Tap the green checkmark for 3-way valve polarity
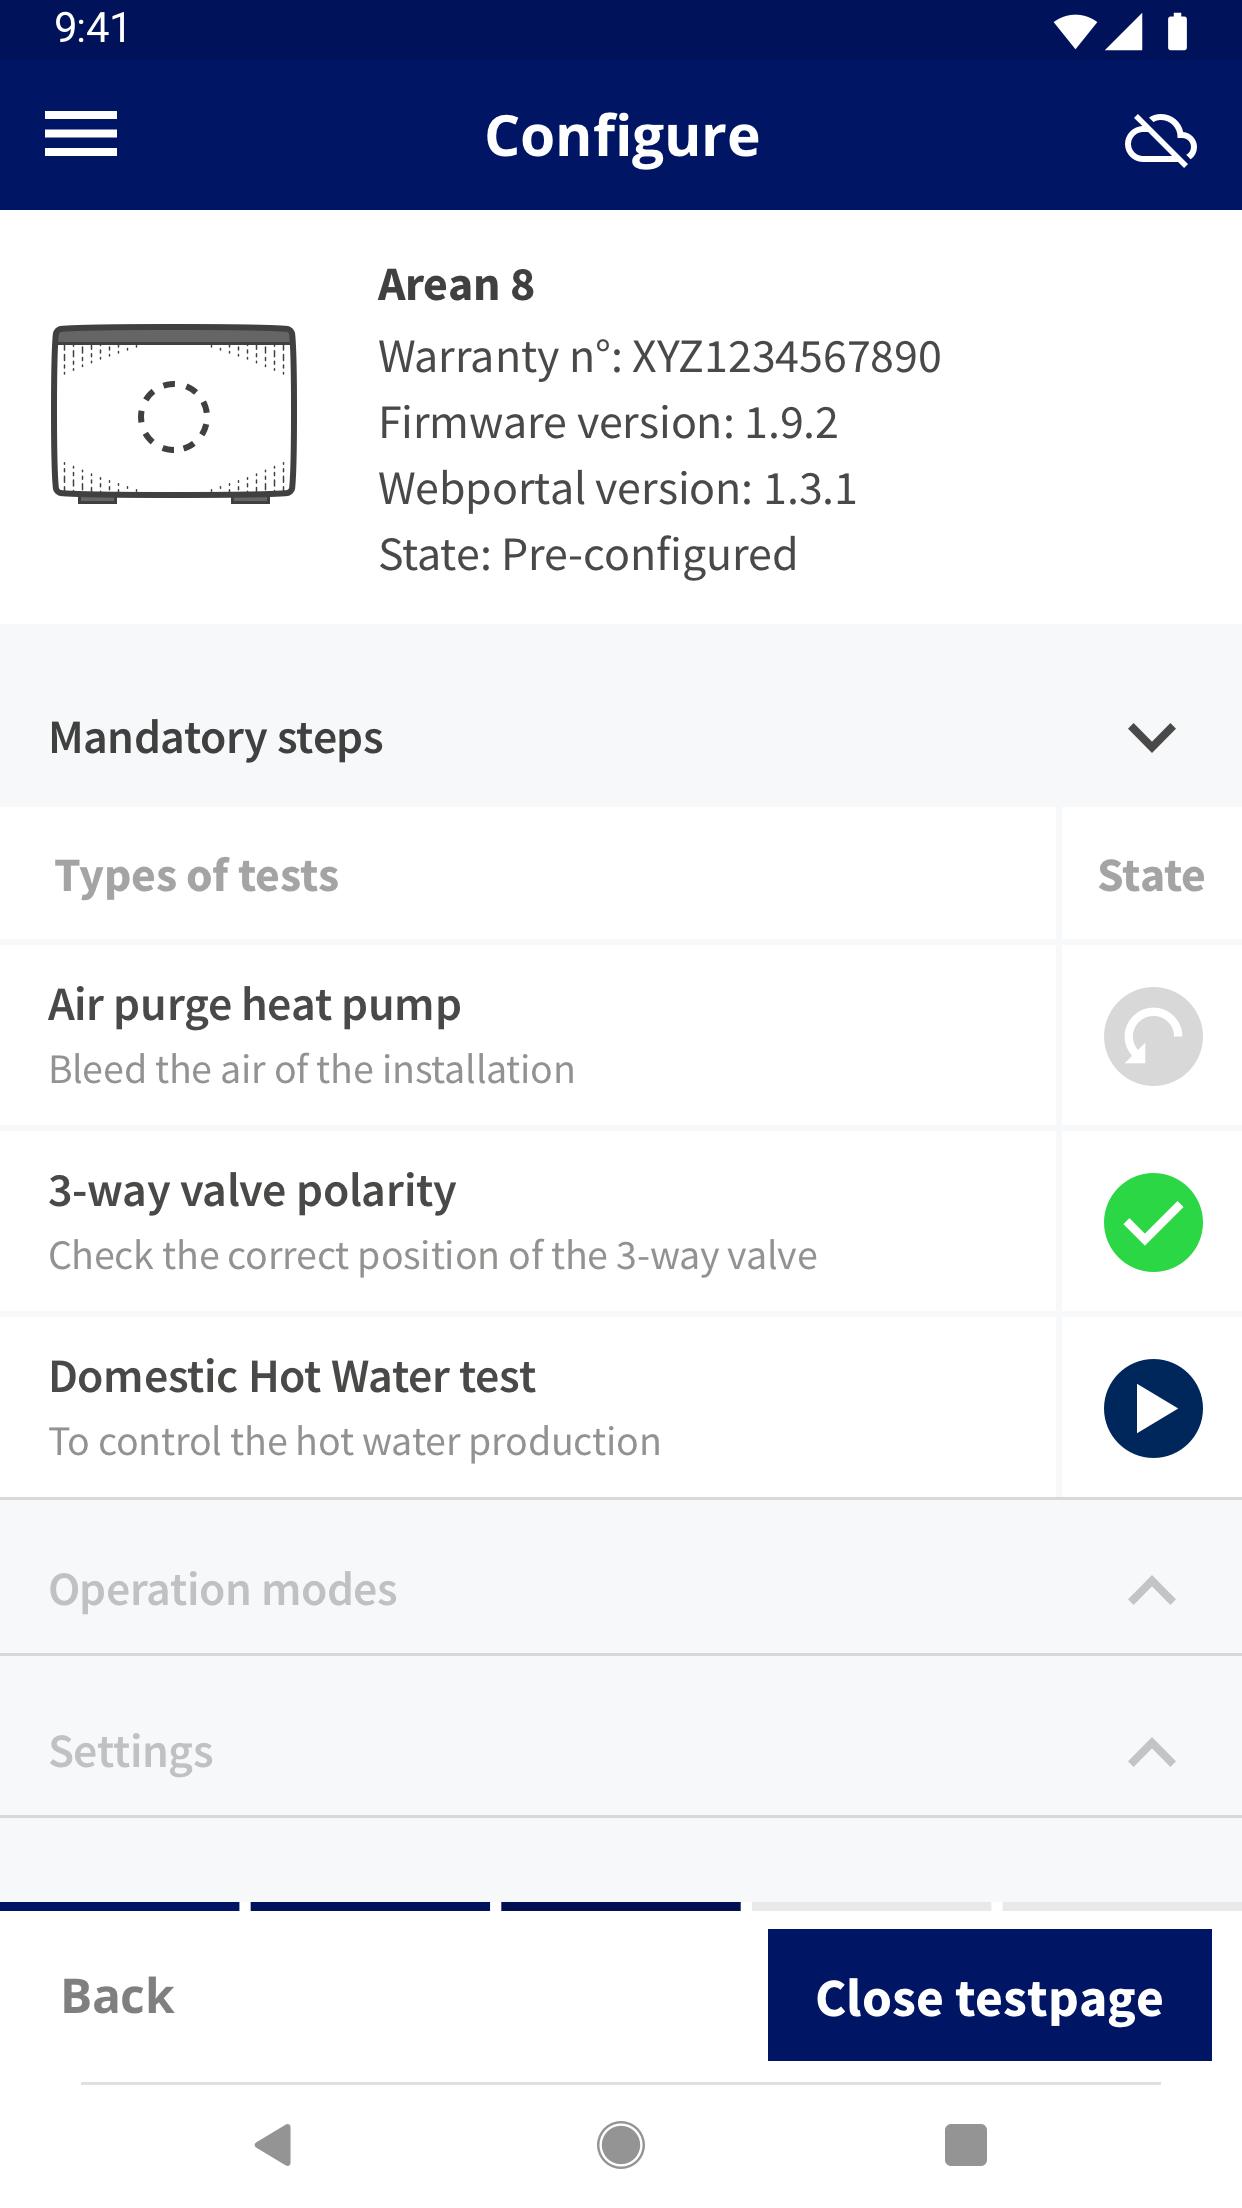 [1153, 1222]
